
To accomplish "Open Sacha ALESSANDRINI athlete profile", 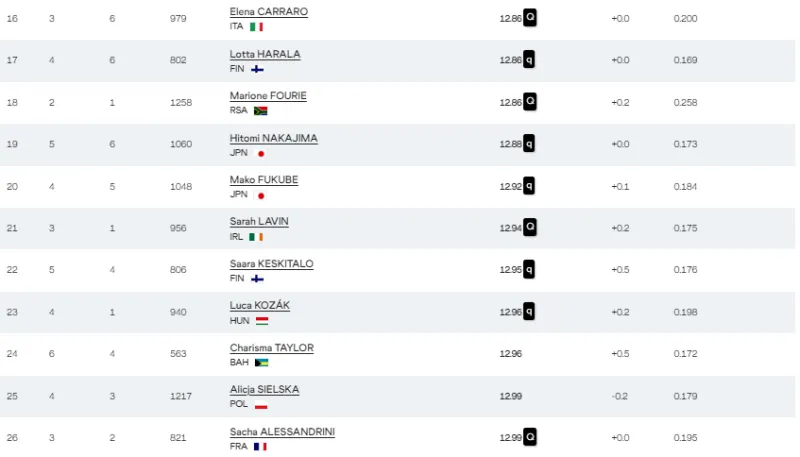I will tap(282, 432).
